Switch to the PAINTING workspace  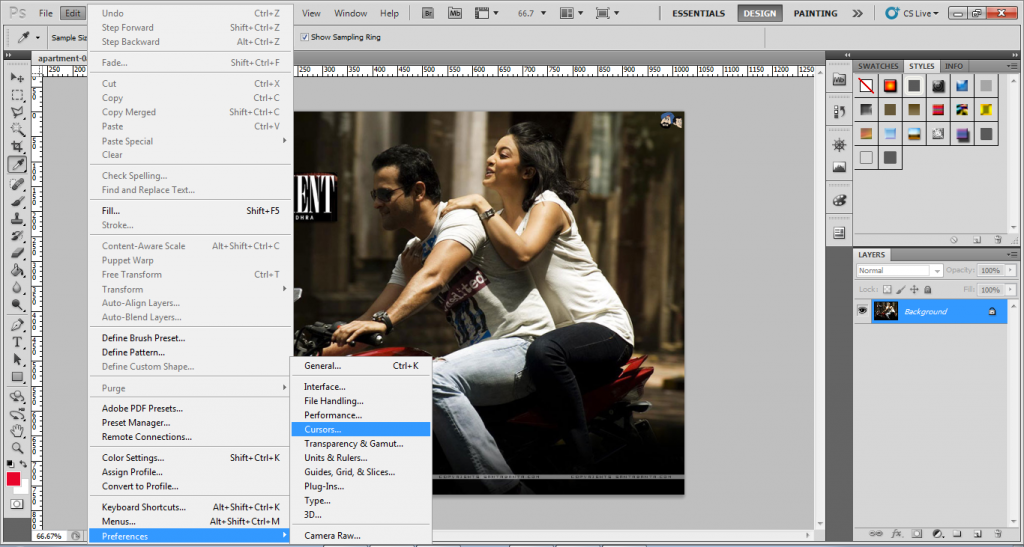[816, 13]
